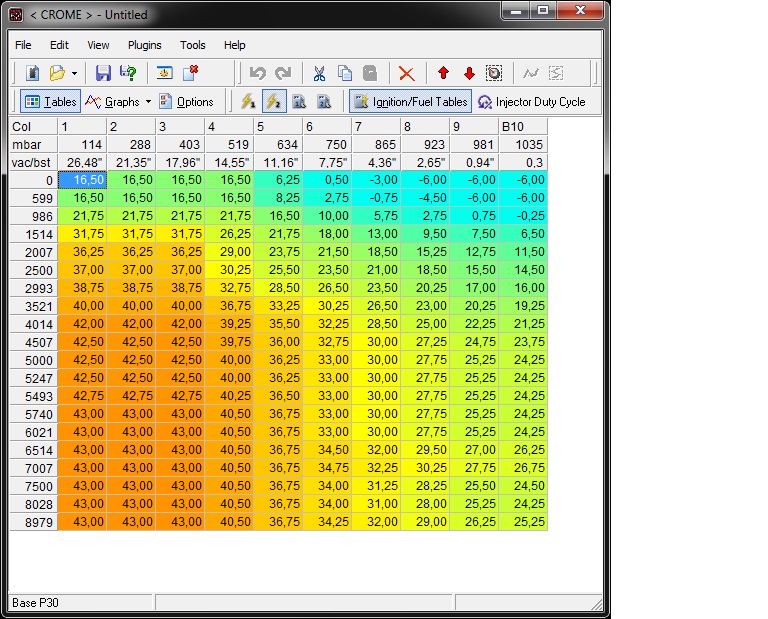Open the Tools menu
Image resolution: width=768 pixels, height=619 pixels.
192,45
